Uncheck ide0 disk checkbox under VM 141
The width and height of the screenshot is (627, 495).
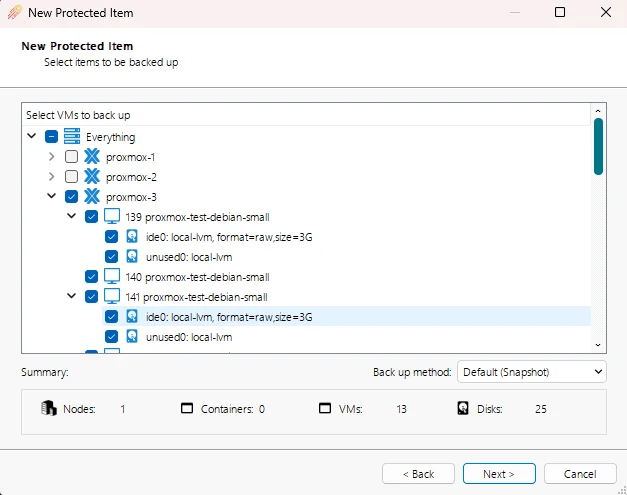click(111, 317)
